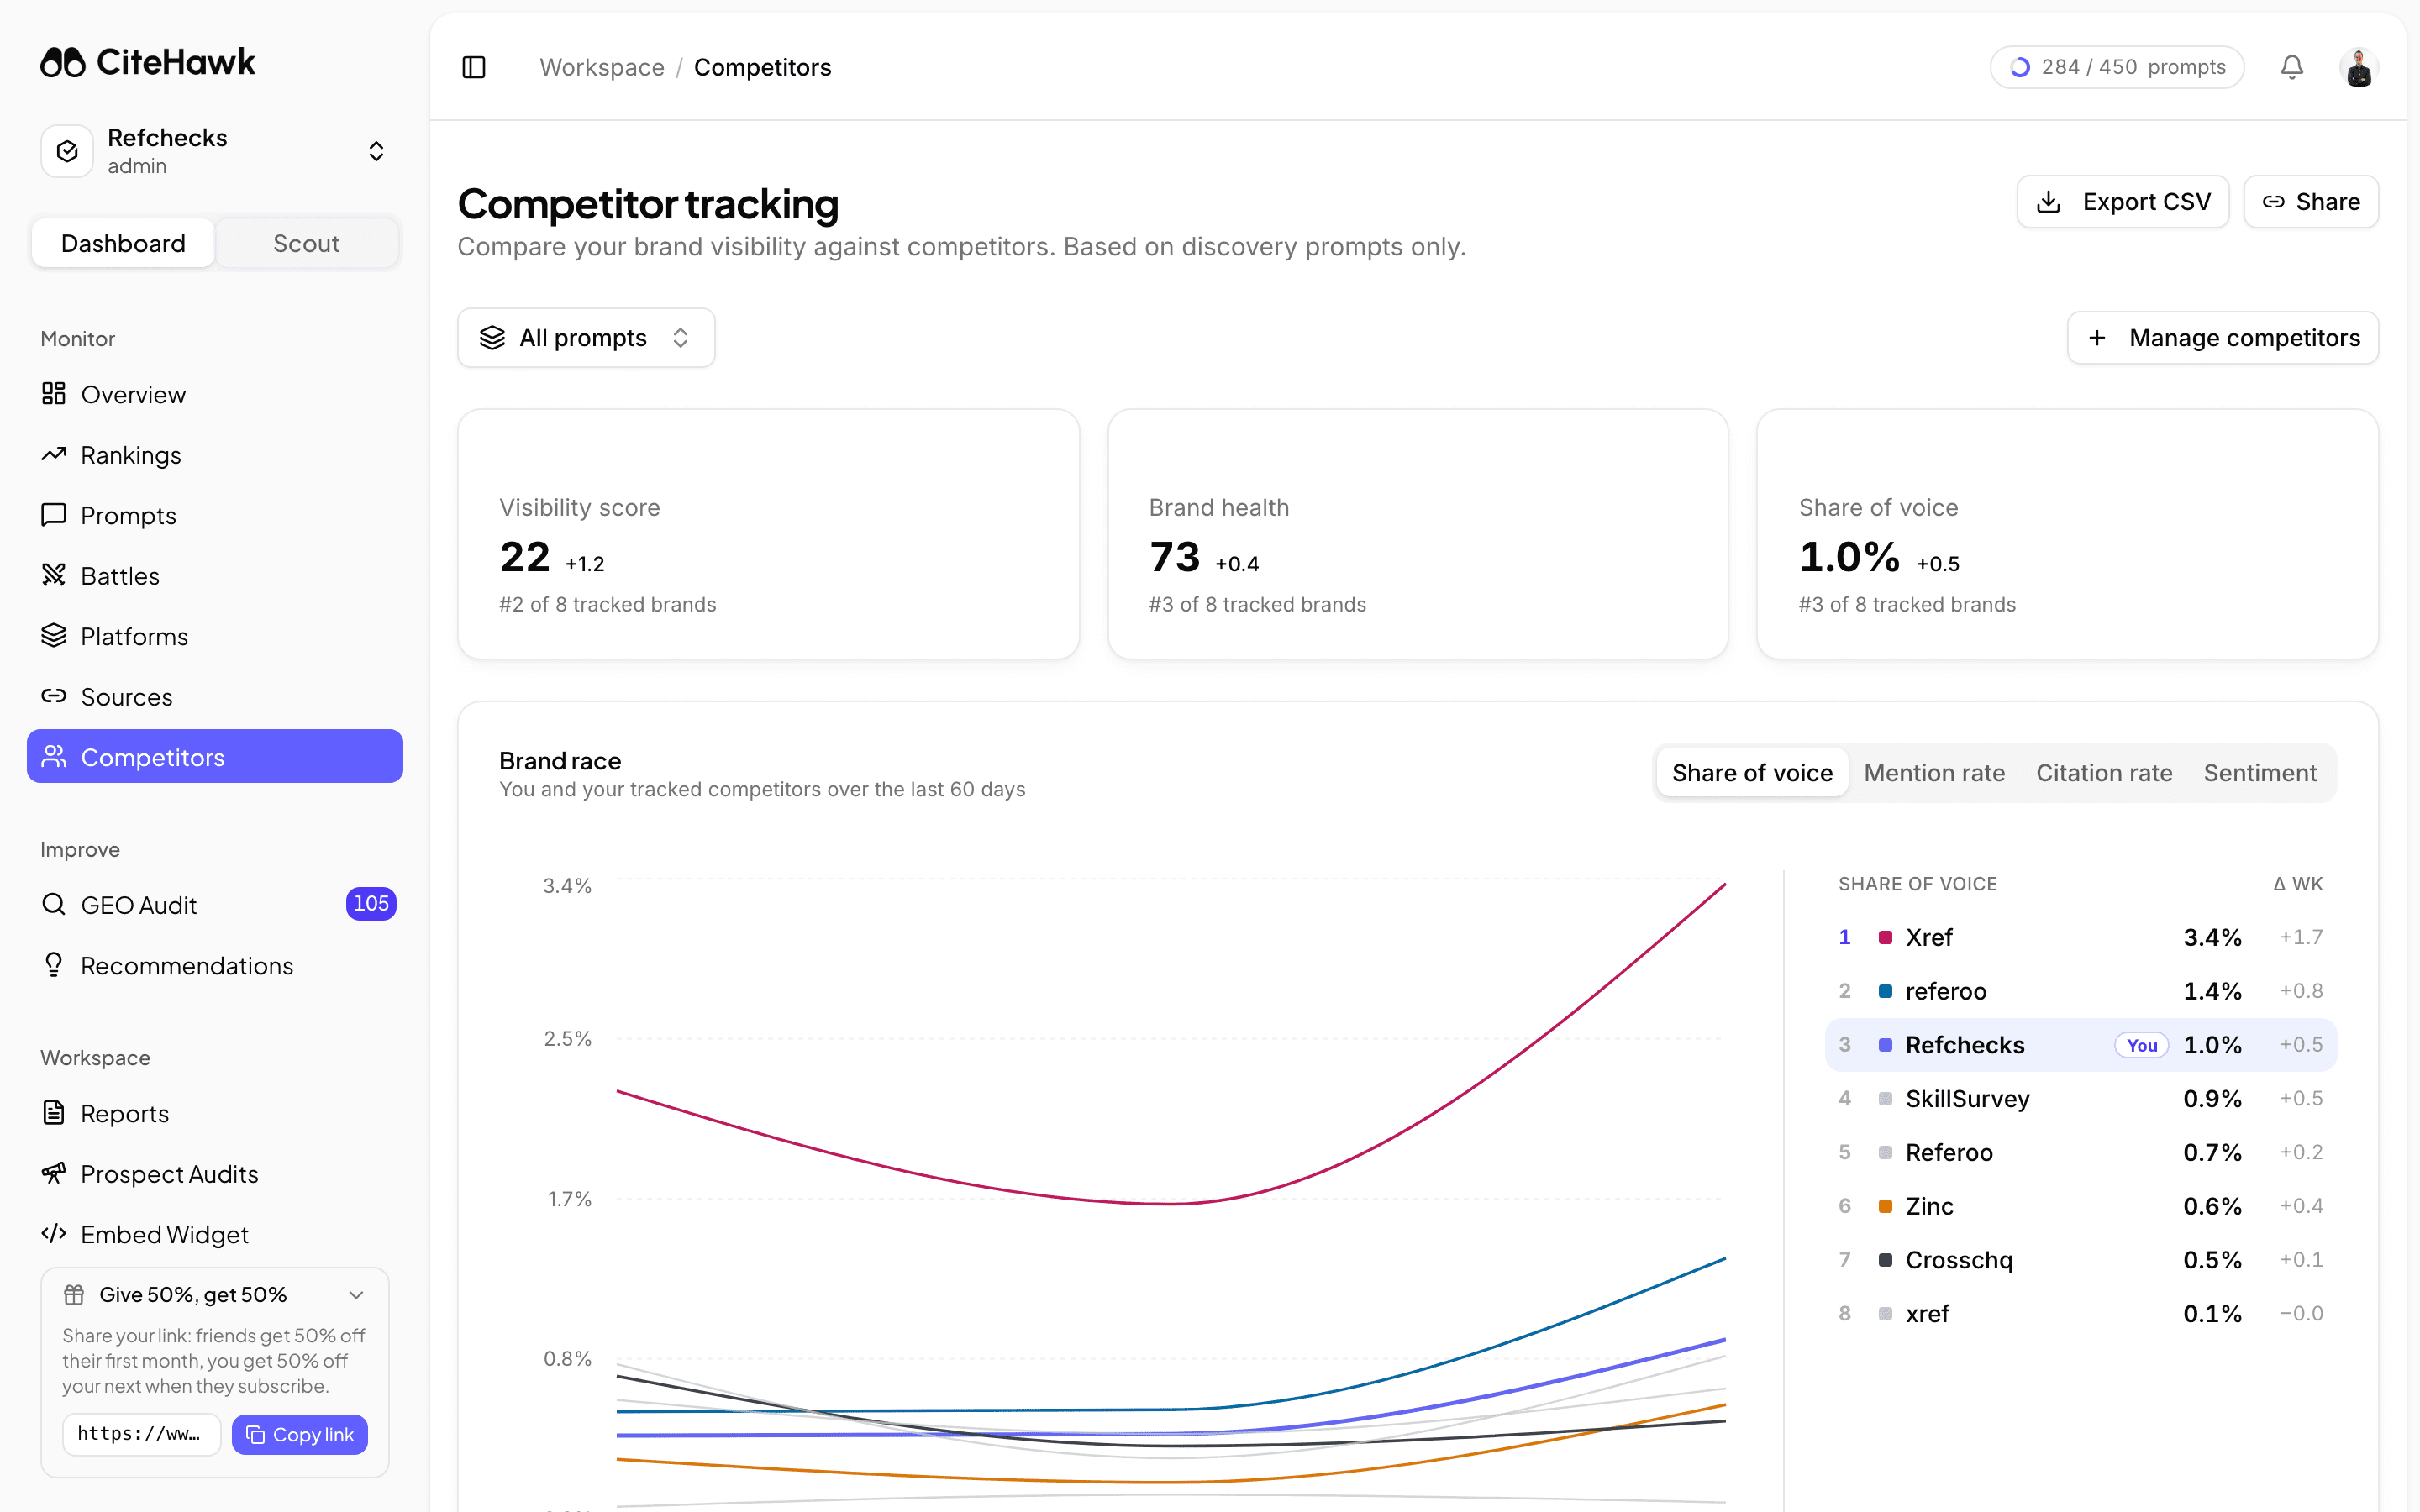Switch to the Scout tab

click(307, 243)
